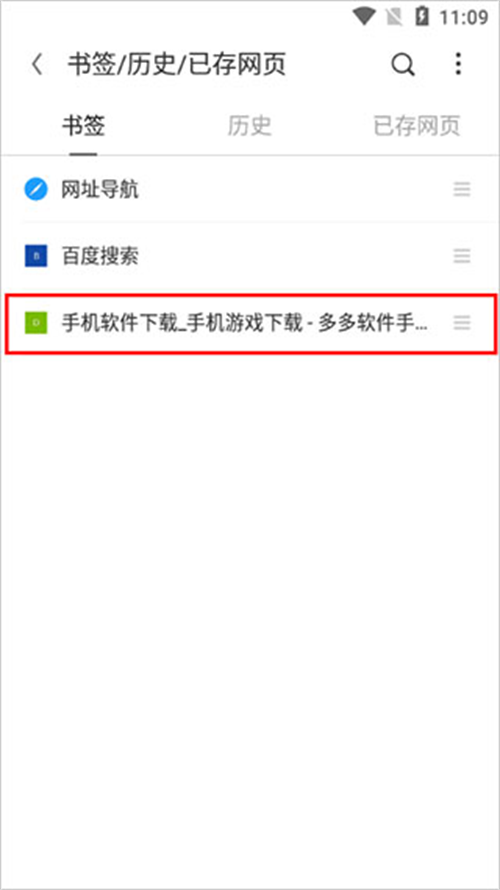Click the blue 百度搜索 favicon
500x890 pixels.
[x=36, y=257]
